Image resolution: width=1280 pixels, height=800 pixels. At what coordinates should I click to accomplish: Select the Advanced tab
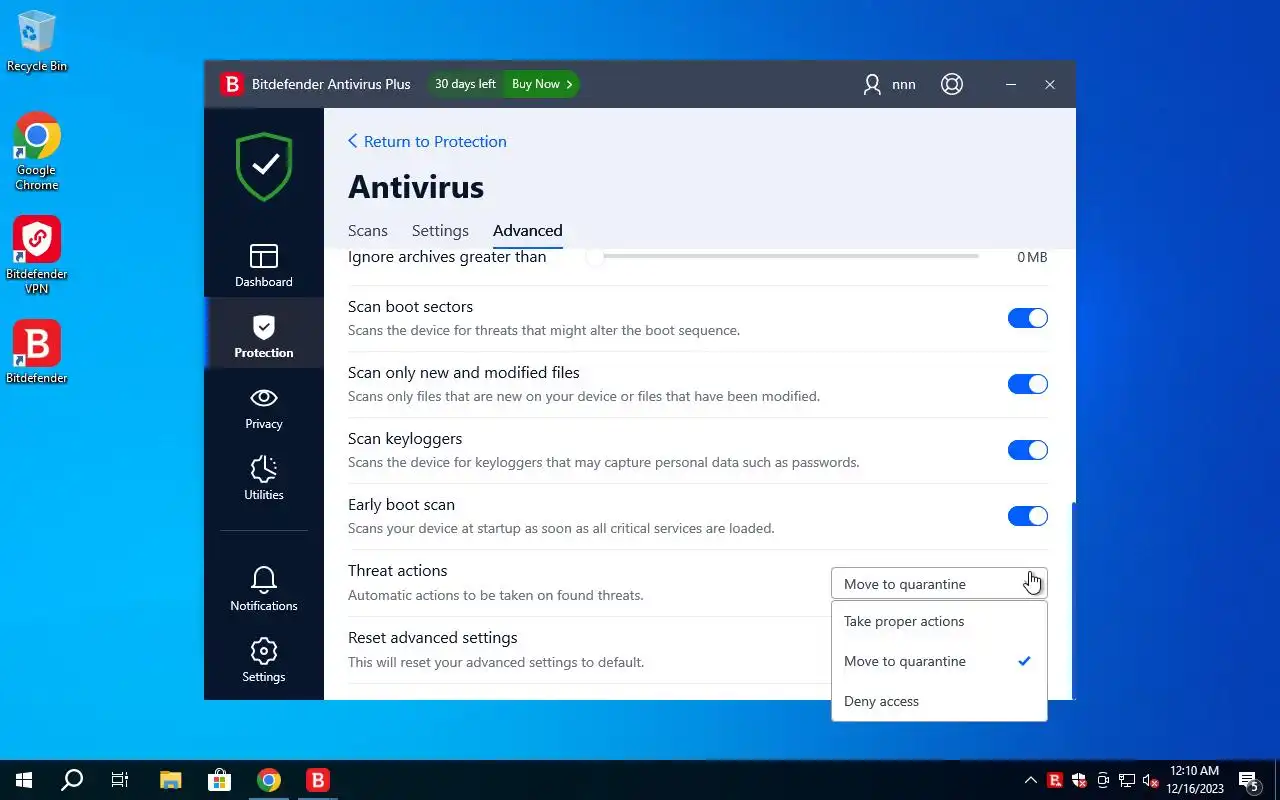click(528, 231)
